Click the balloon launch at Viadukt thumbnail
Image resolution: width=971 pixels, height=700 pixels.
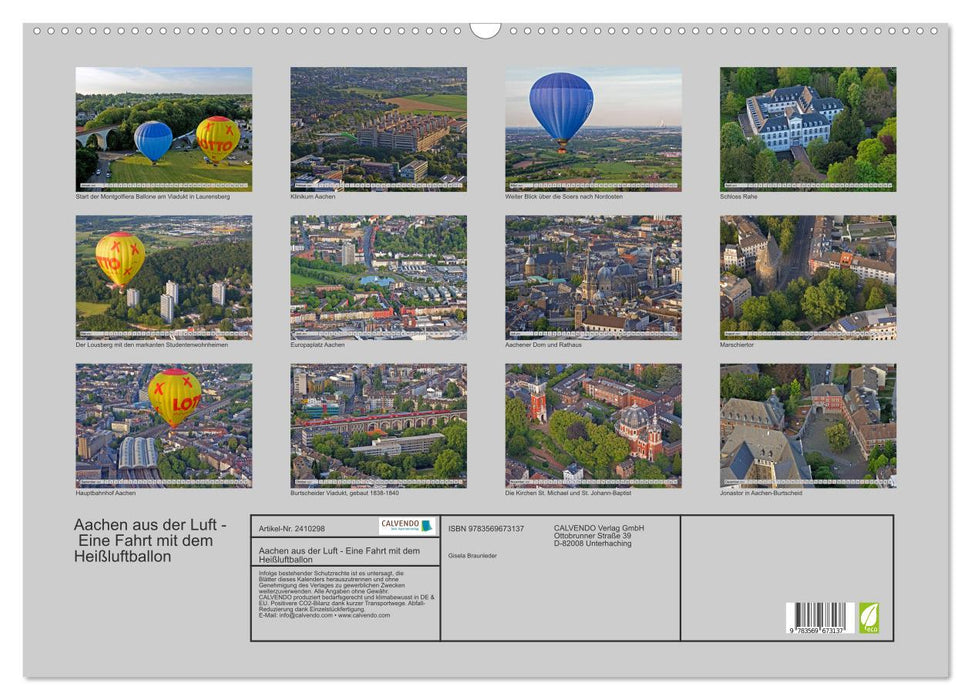(163, 129)
